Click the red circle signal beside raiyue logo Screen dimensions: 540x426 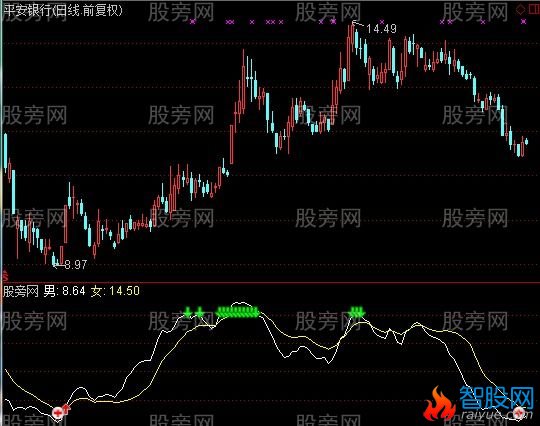519,412
